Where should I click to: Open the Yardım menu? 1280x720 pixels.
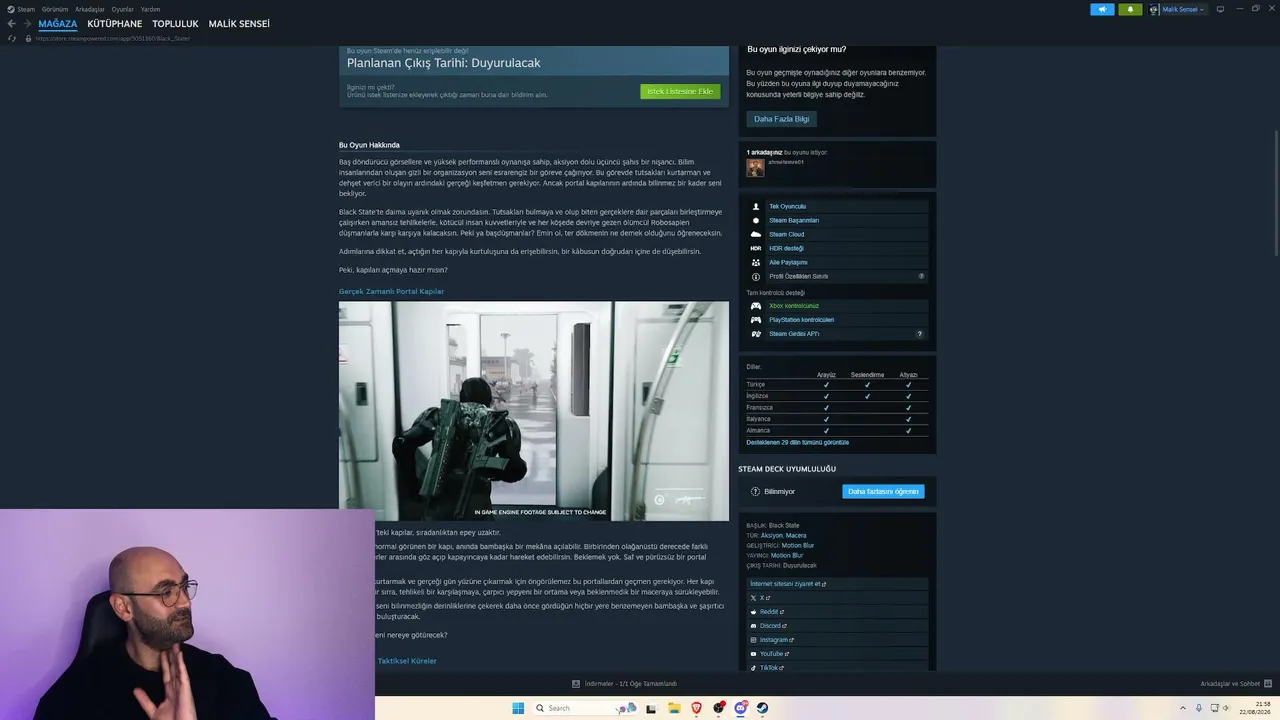point(150,9)
